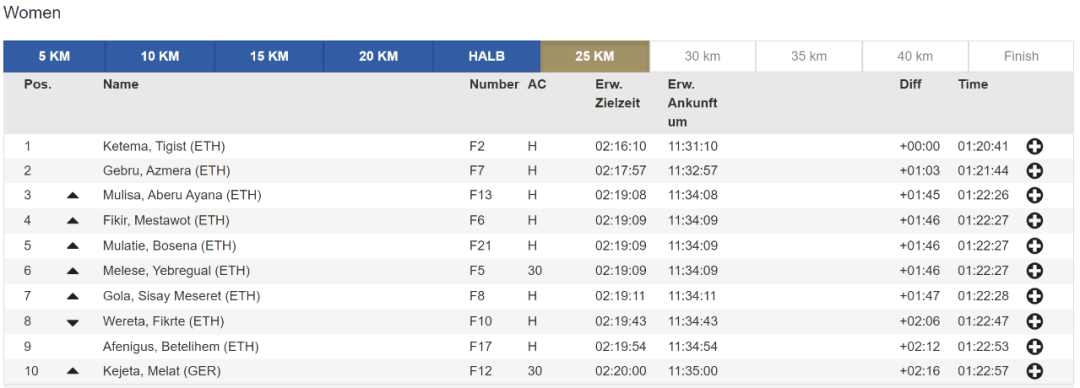Click up arrow beside position 3
The height and width of the screenshot is (388, 1080).
coord(73,196)
